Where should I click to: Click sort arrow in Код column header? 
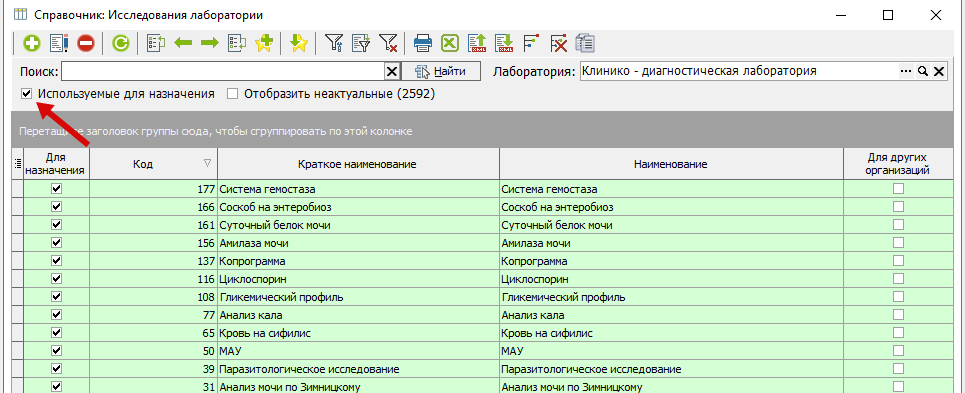pyautogui.click(x=207, y=164)
